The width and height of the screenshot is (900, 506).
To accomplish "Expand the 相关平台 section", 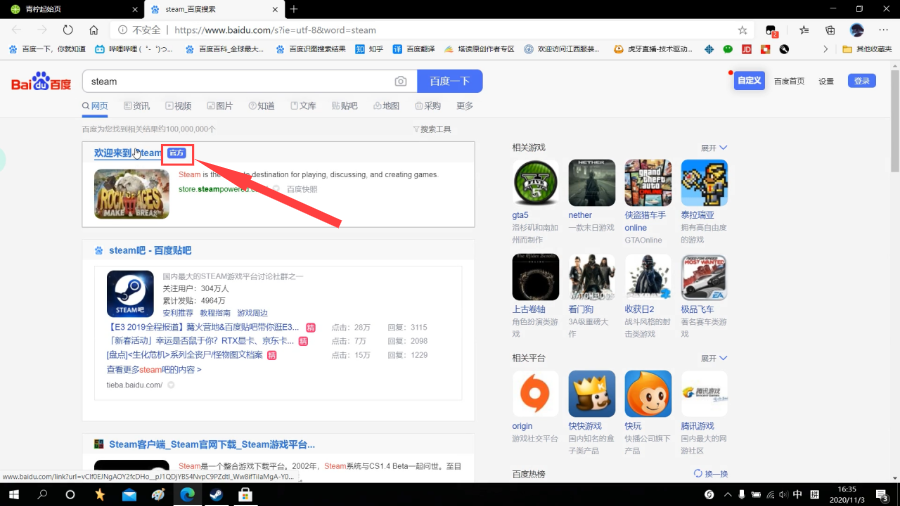I will 713,358.
